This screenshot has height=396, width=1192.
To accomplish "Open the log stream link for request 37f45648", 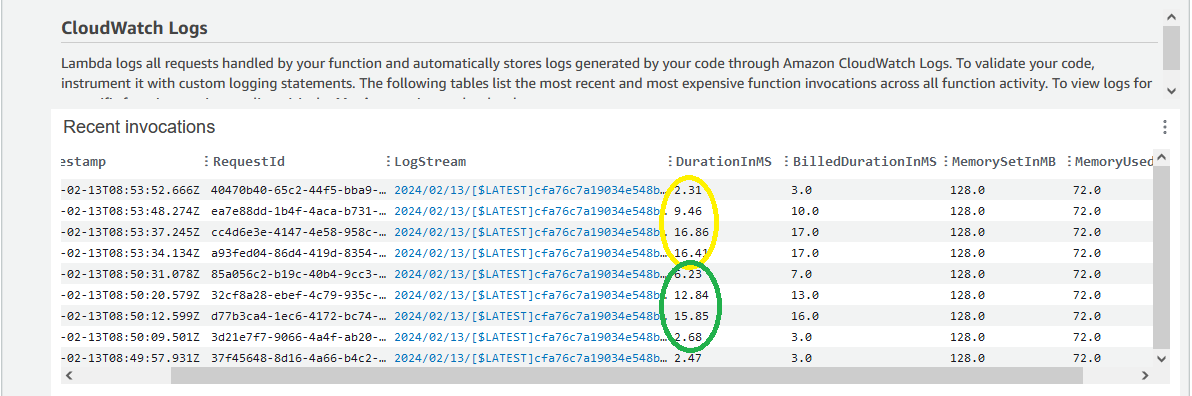I will [531, 357].
